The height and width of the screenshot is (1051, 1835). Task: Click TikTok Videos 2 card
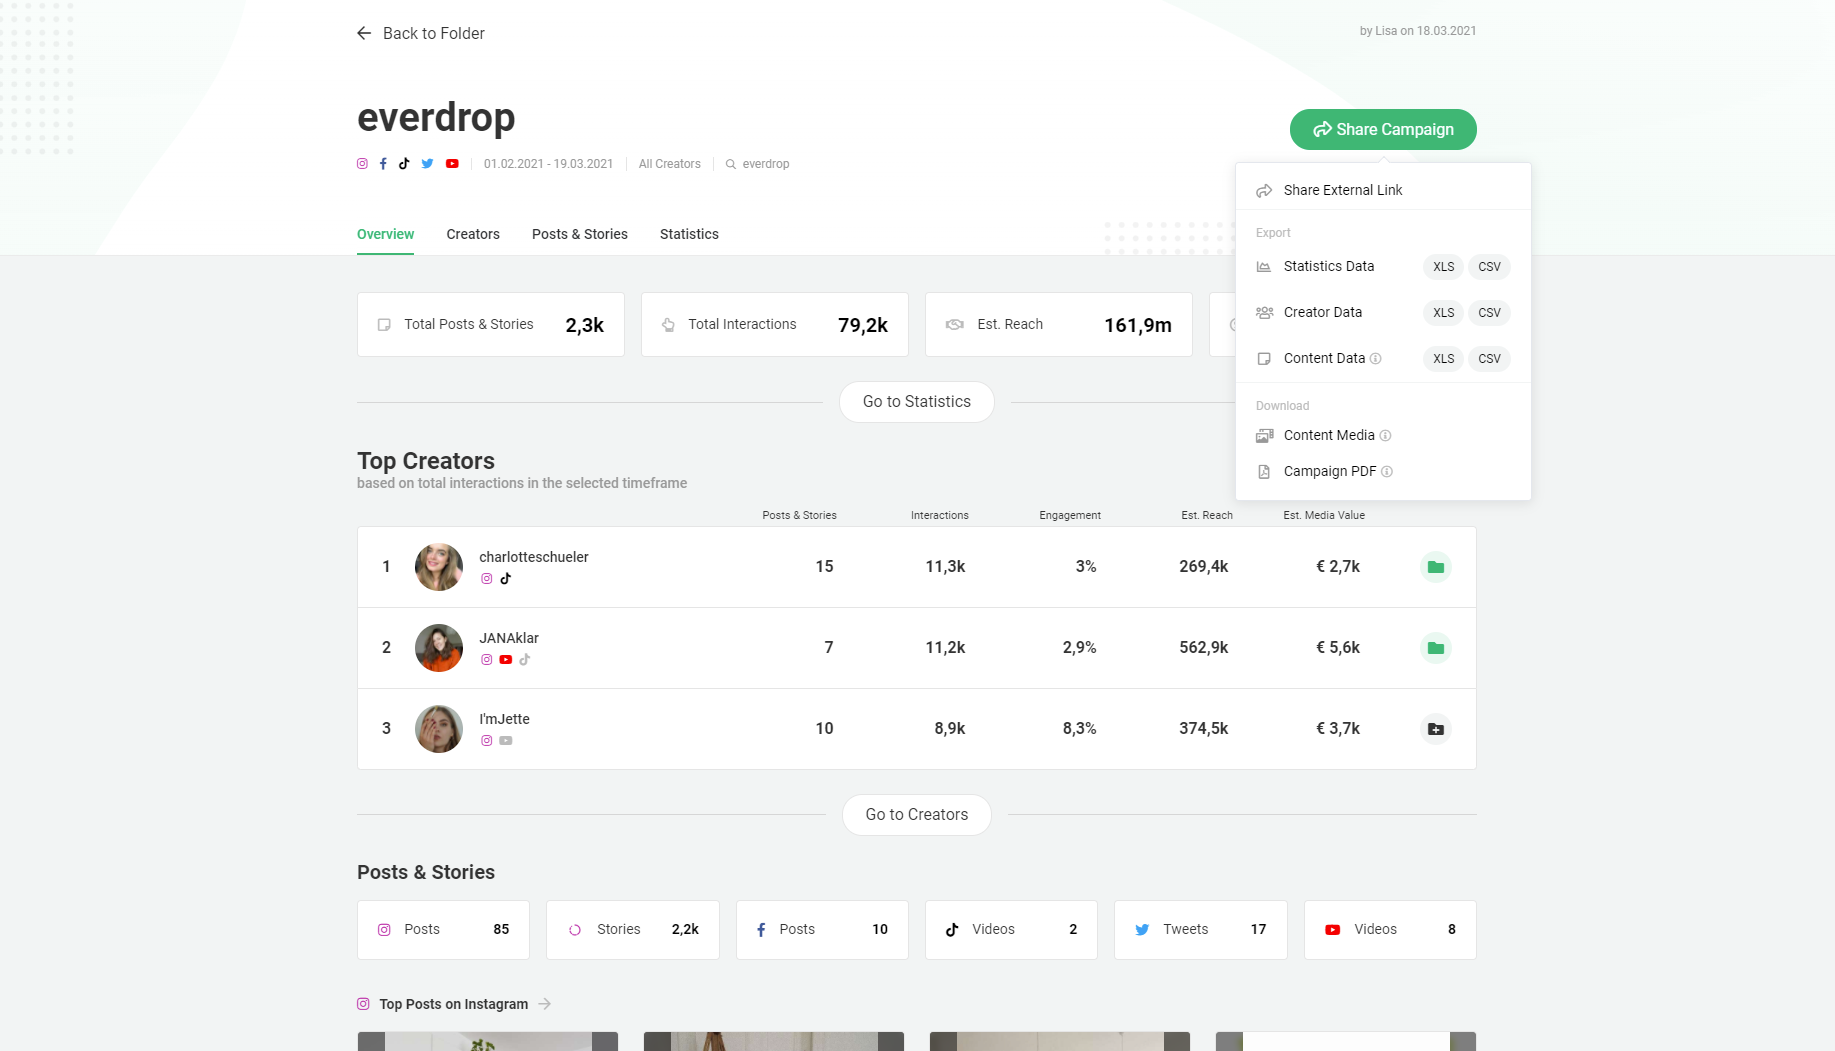point(1011,930)
